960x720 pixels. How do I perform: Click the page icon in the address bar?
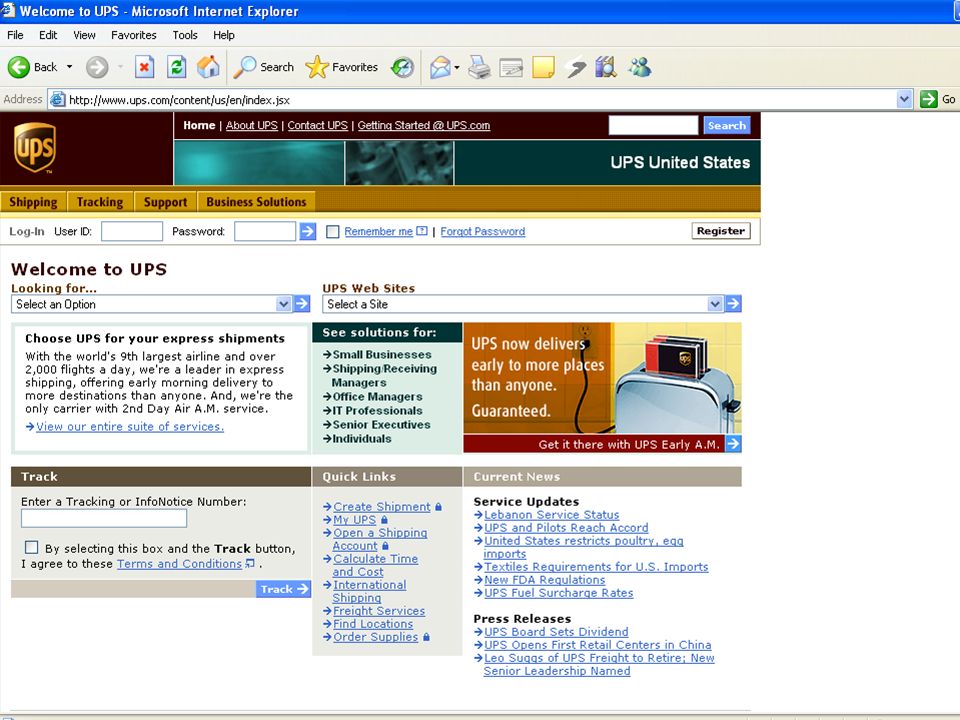[x=58, y=99]
